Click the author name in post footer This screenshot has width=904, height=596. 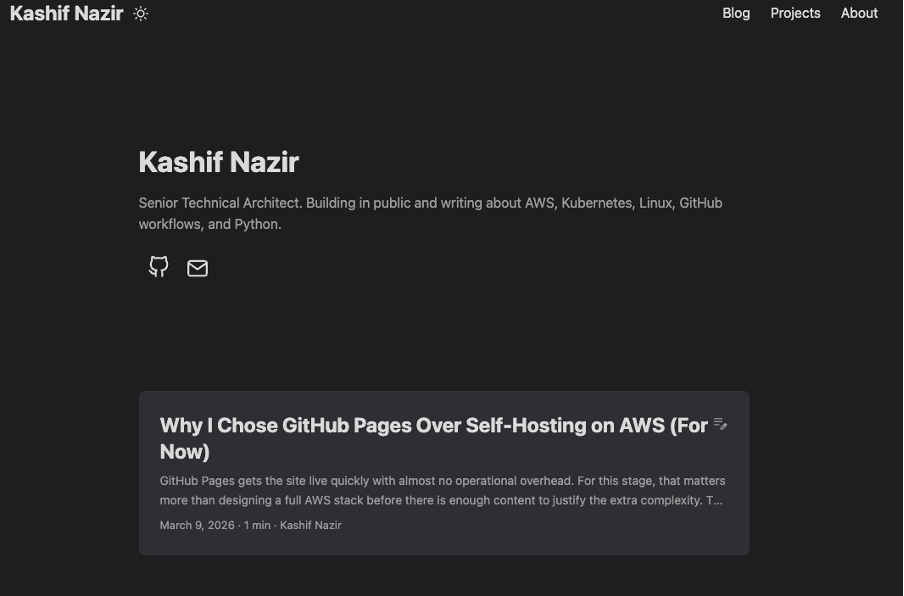(x=310, y=525)
